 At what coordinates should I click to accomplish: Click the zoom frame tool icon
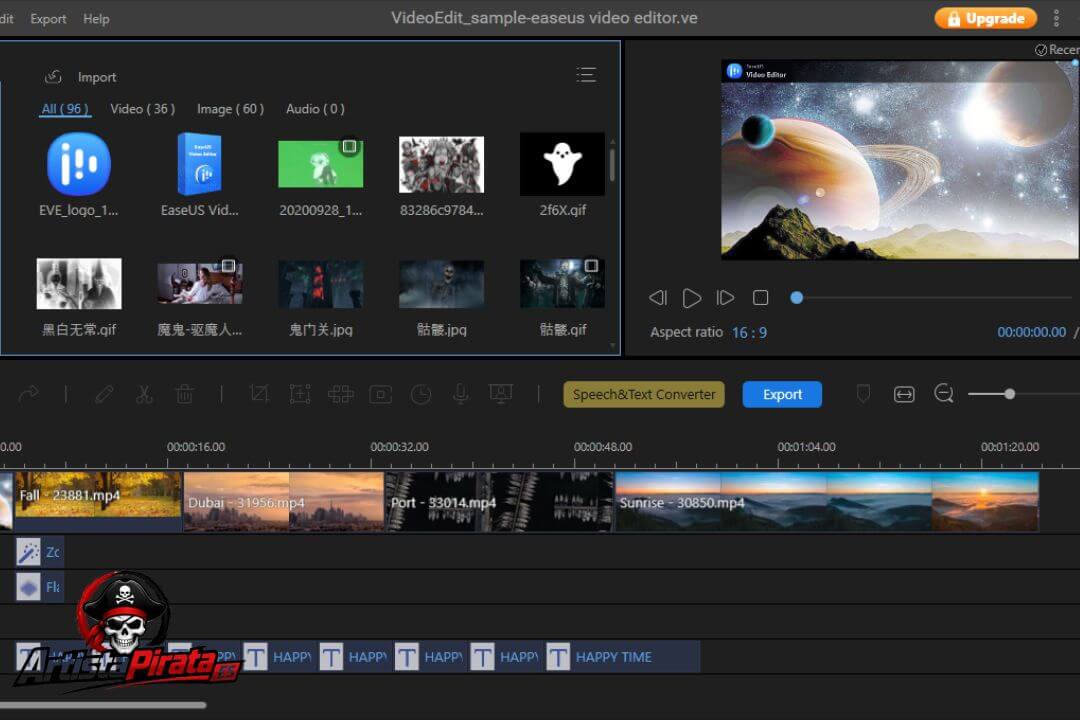tap(300, 394)
